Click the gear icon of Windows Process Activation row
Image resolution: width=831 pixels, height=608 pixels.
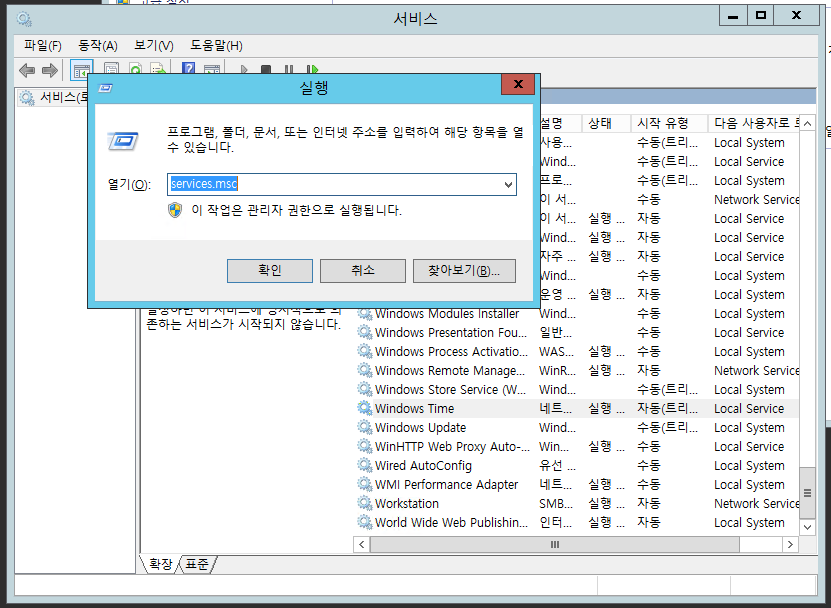tap(365, 351)
